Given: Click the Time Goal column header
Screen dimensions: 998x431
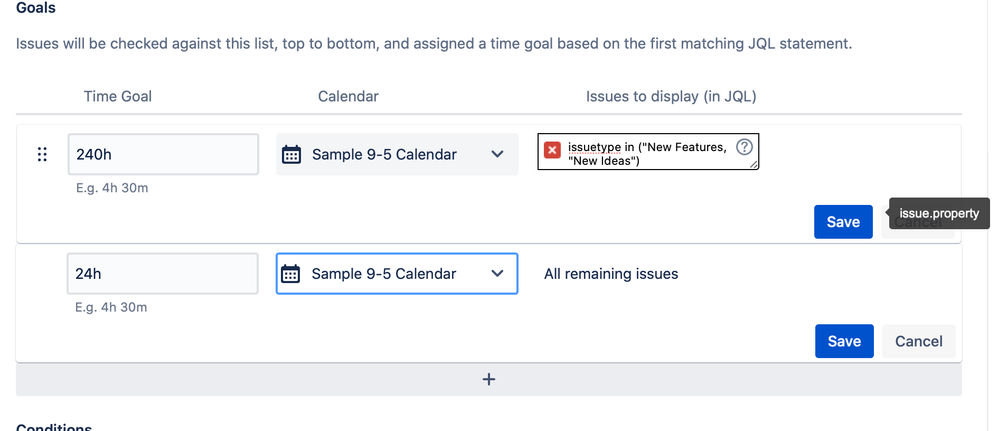Looking at the screenshot, I should (x=118, y=96).
